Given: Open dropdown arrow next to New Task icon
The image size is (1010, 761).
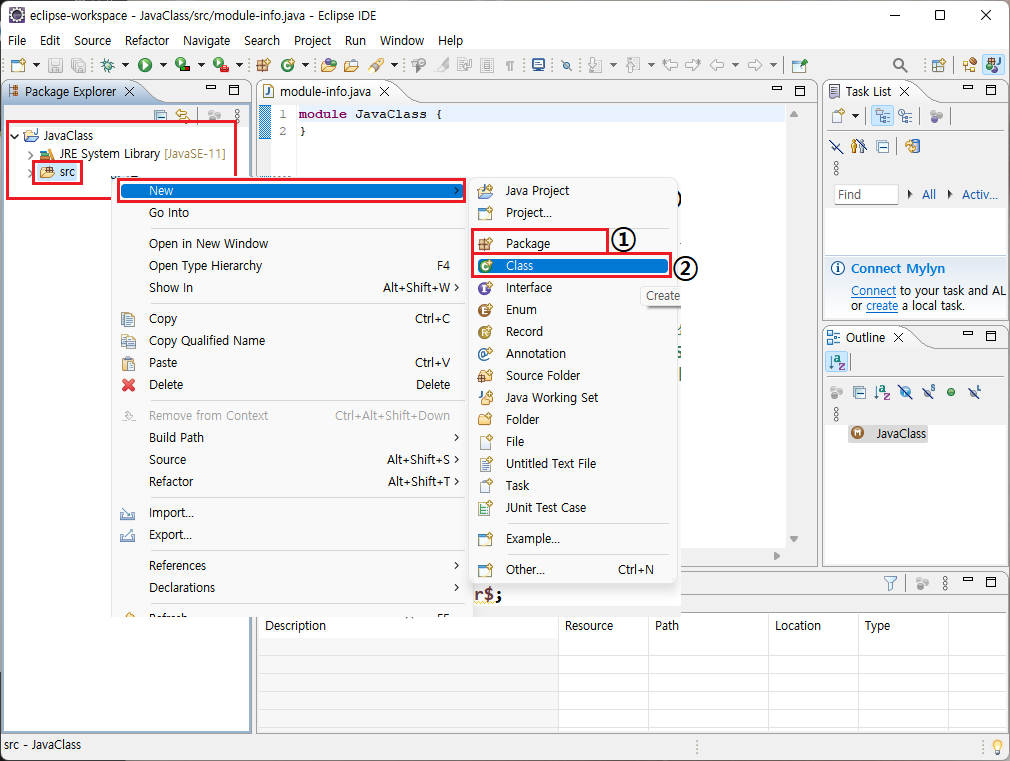Looking at the screenshot, I should pyautogui.click(x=855, y=116).
